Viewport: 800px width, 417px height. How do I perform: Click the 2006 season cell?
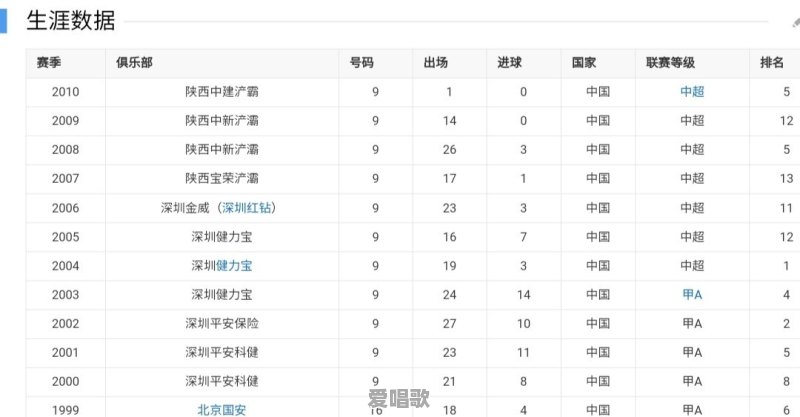[x=65, y=208]
